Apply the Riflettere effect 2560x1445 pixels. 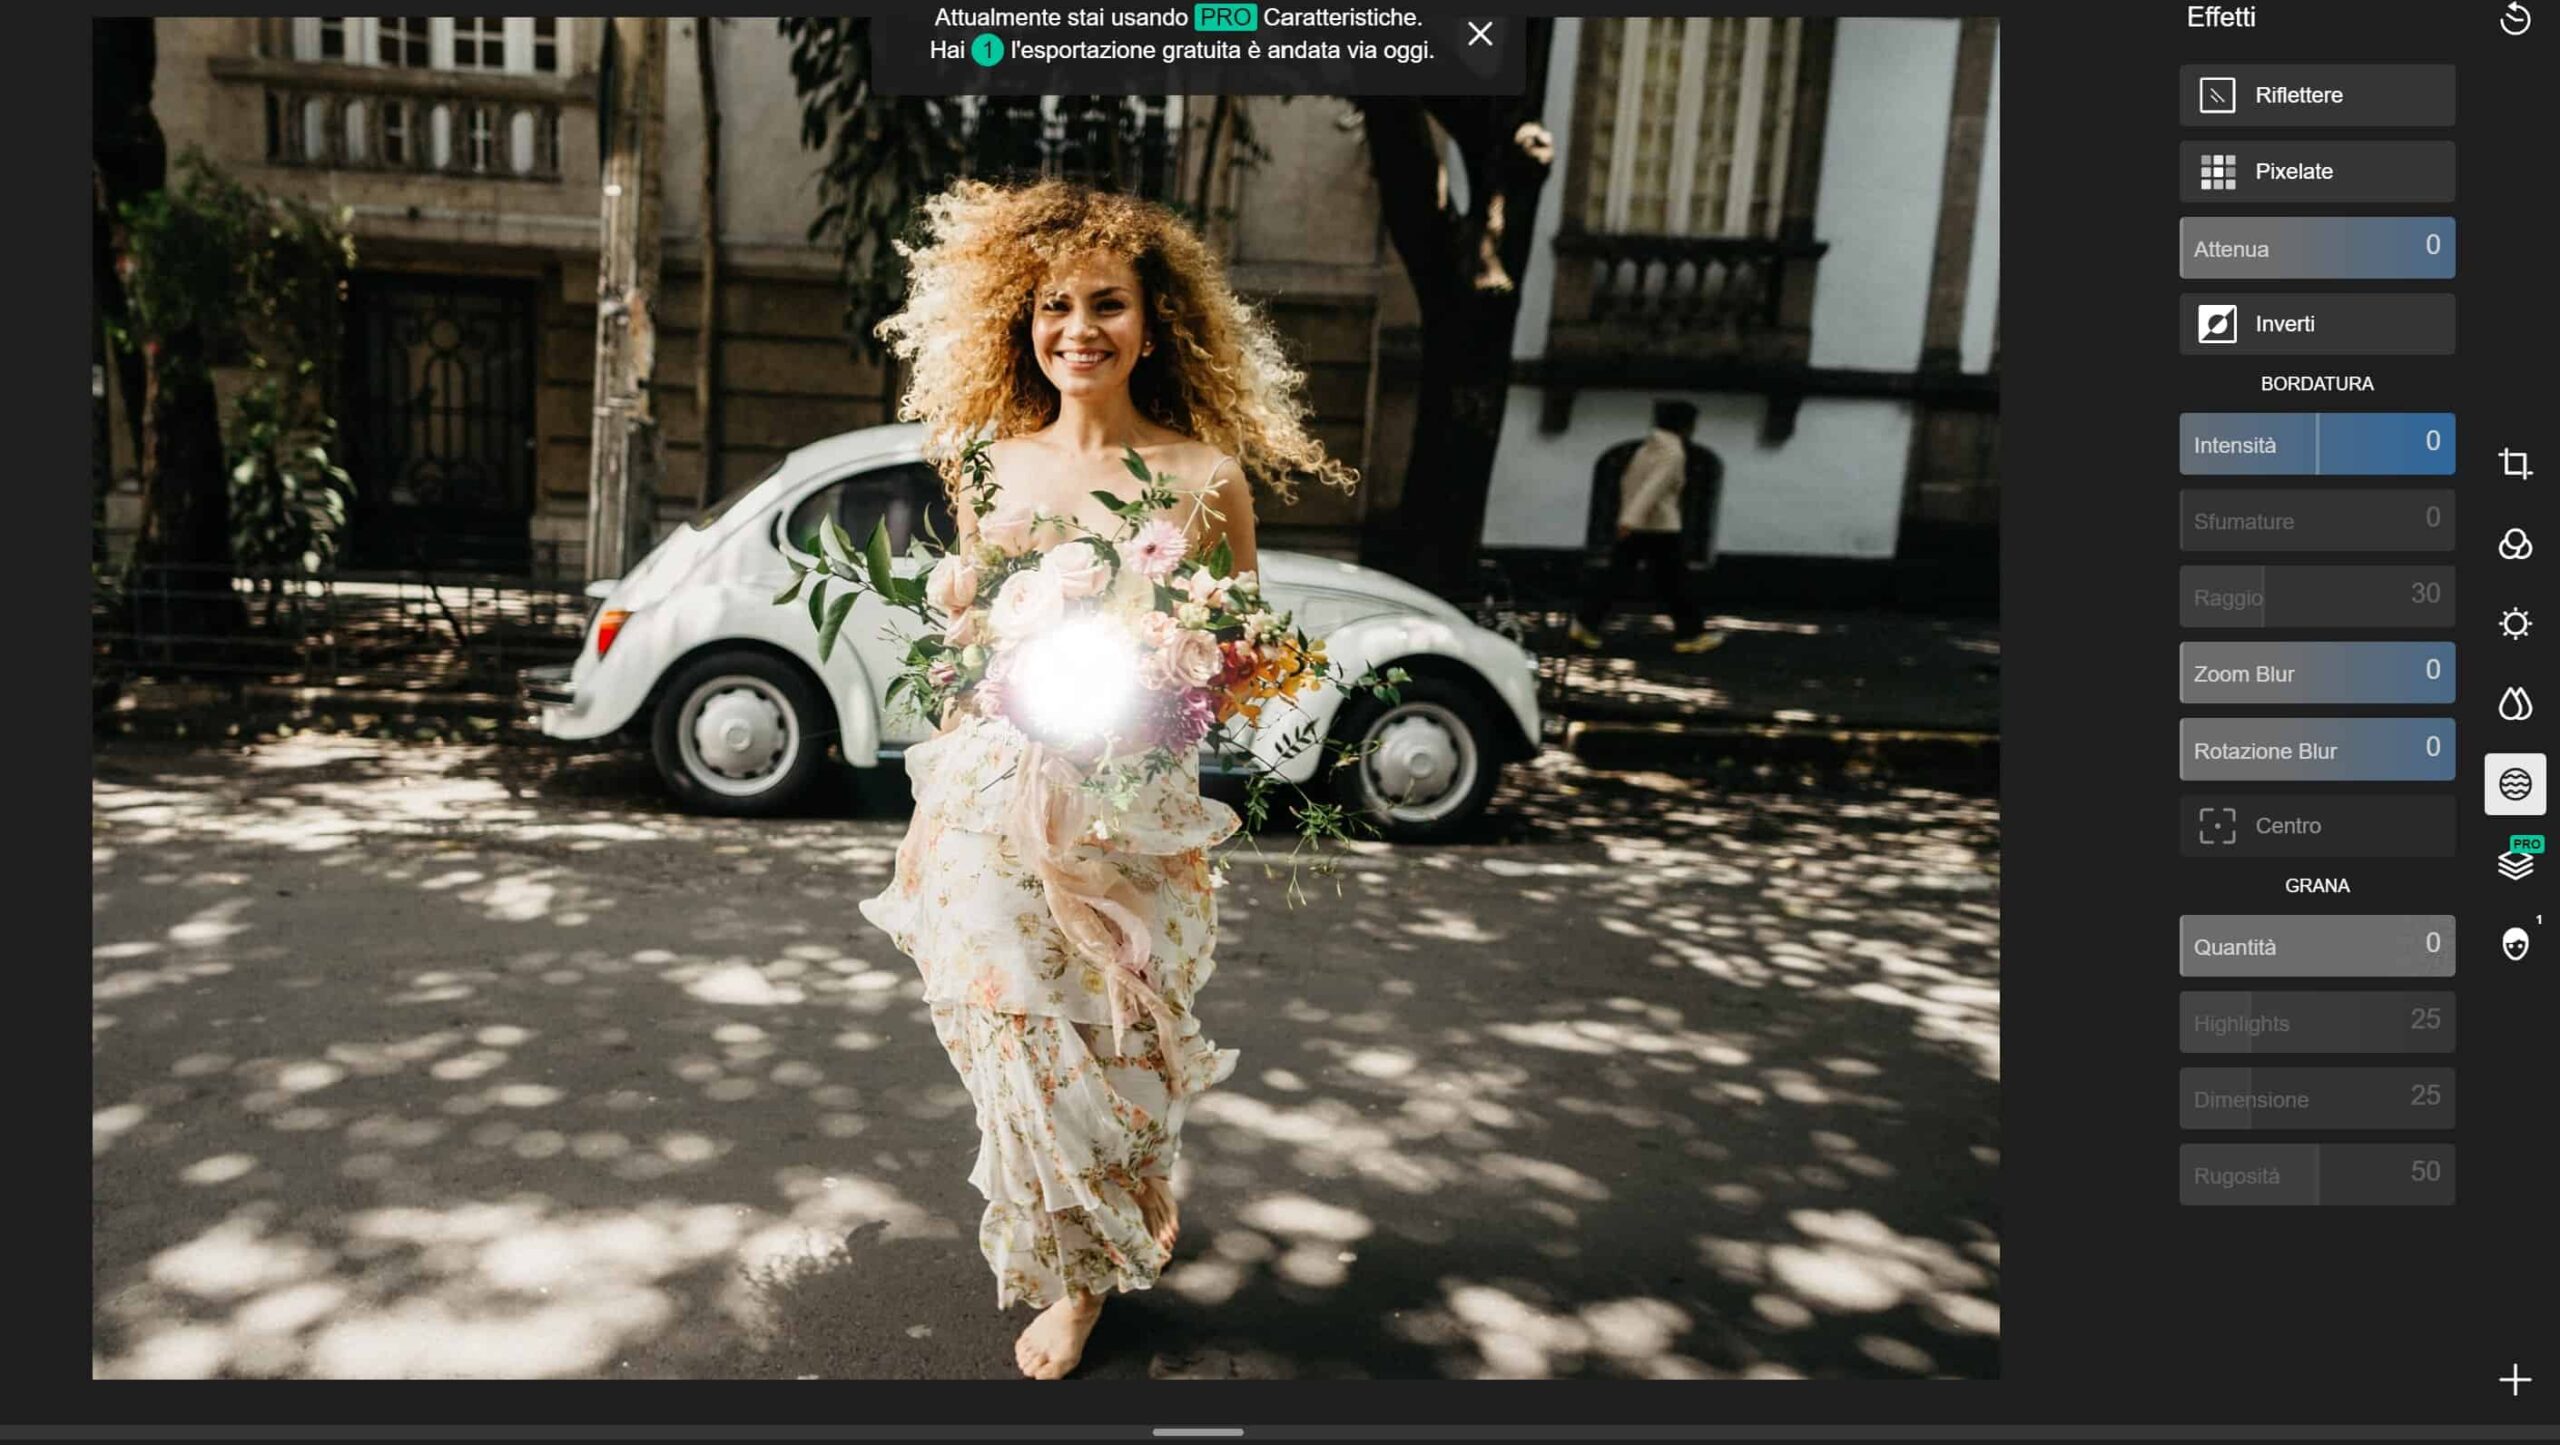2317,95
